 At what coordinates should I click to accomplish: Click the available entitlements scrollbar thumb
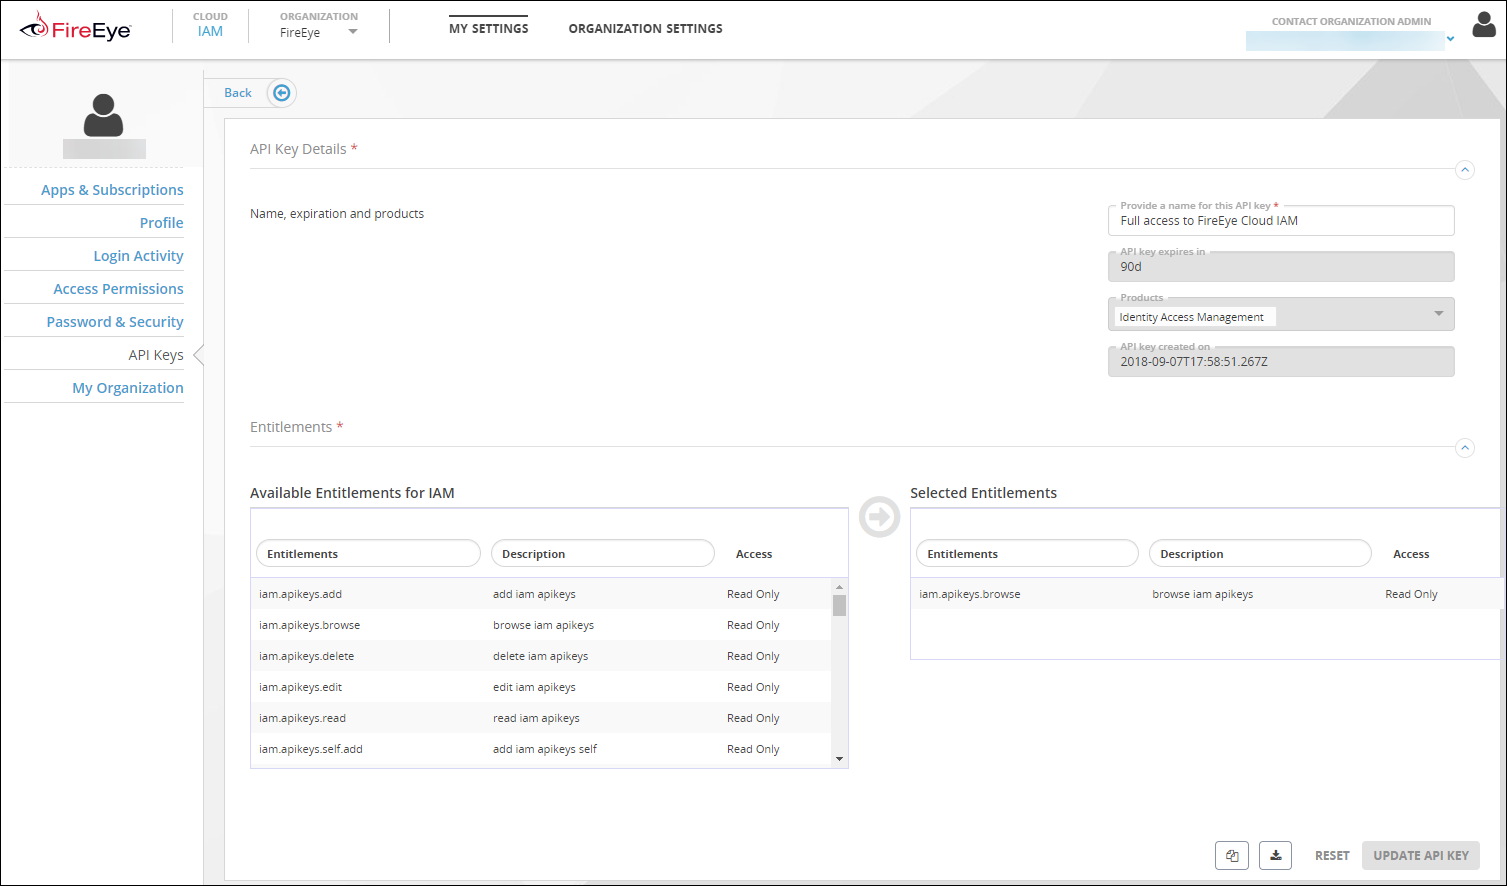click(840, 605)
